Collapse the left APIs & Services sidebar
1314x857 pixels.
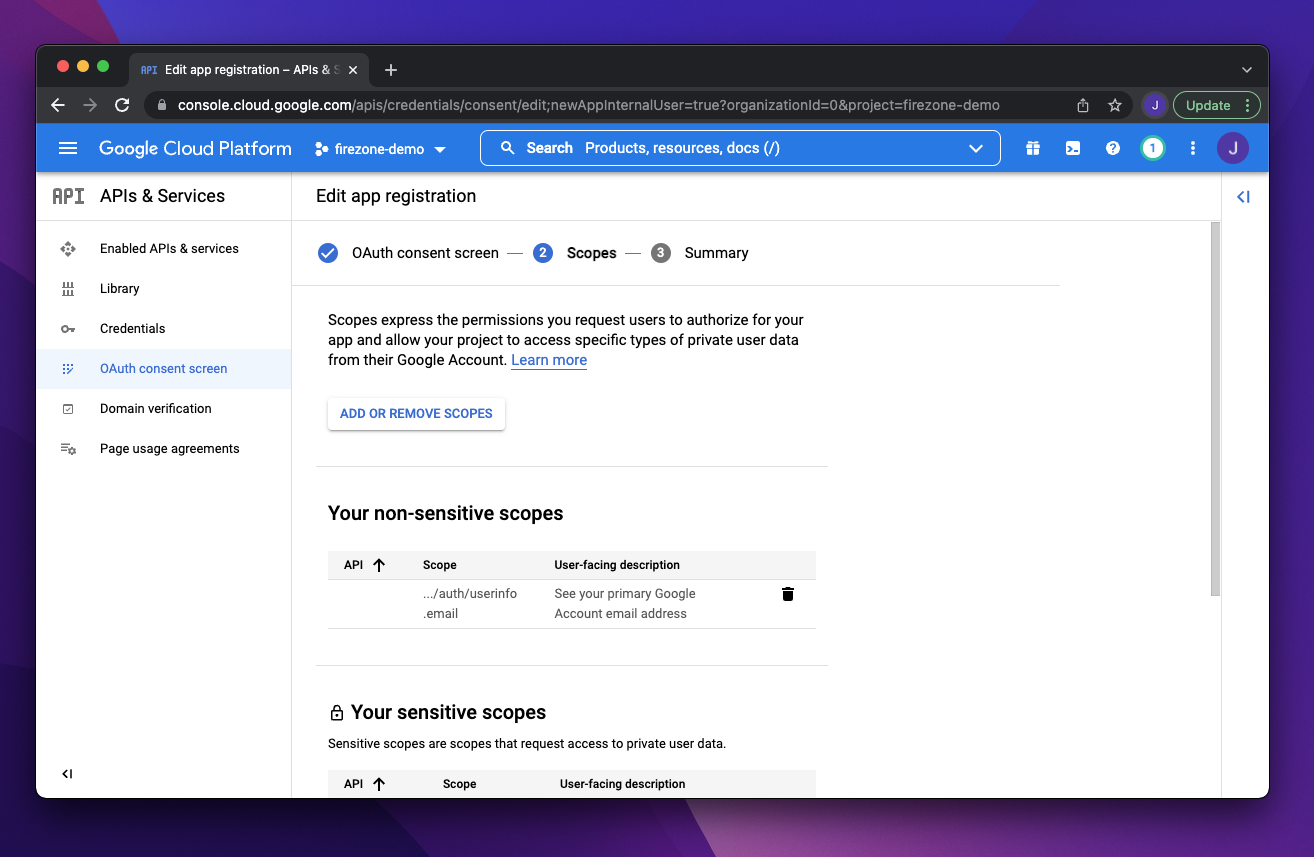pos(67,773)
